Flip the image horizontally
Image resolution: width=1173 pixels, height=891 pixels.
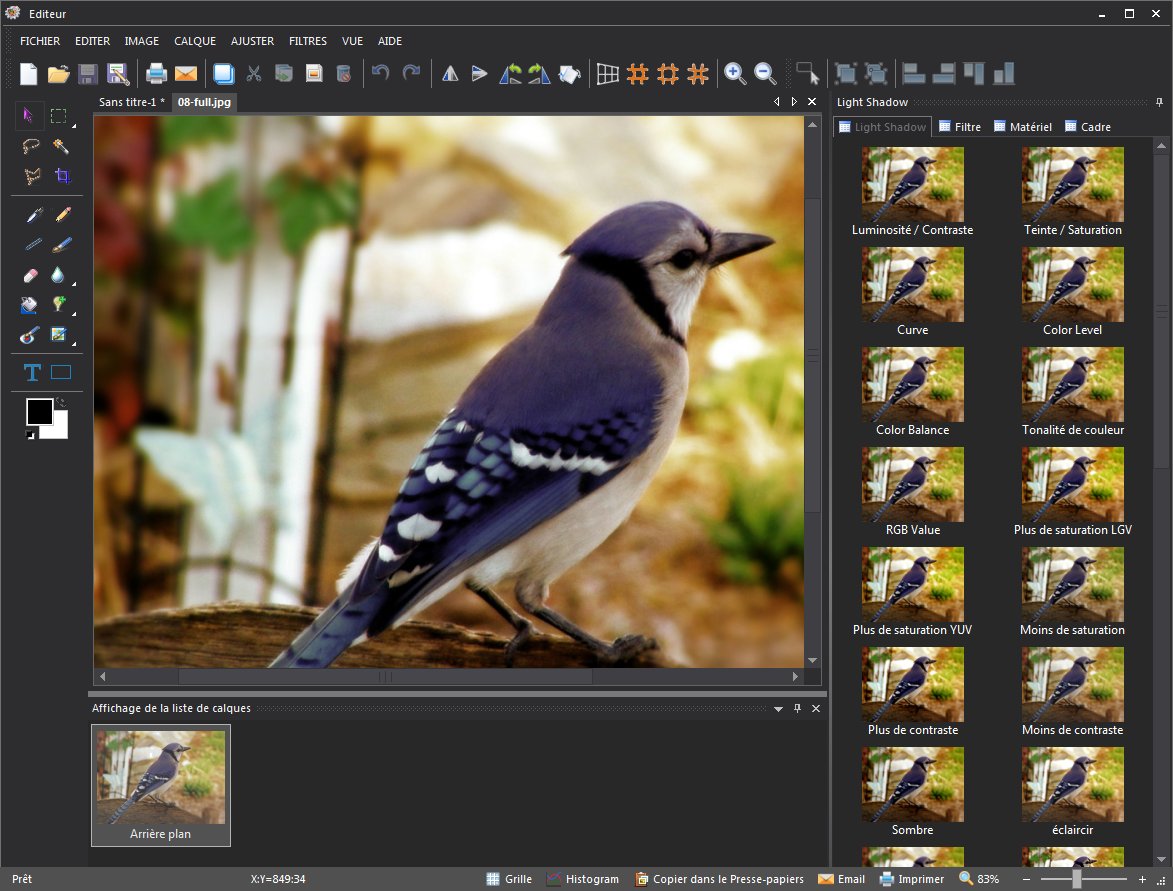point(450,73)
